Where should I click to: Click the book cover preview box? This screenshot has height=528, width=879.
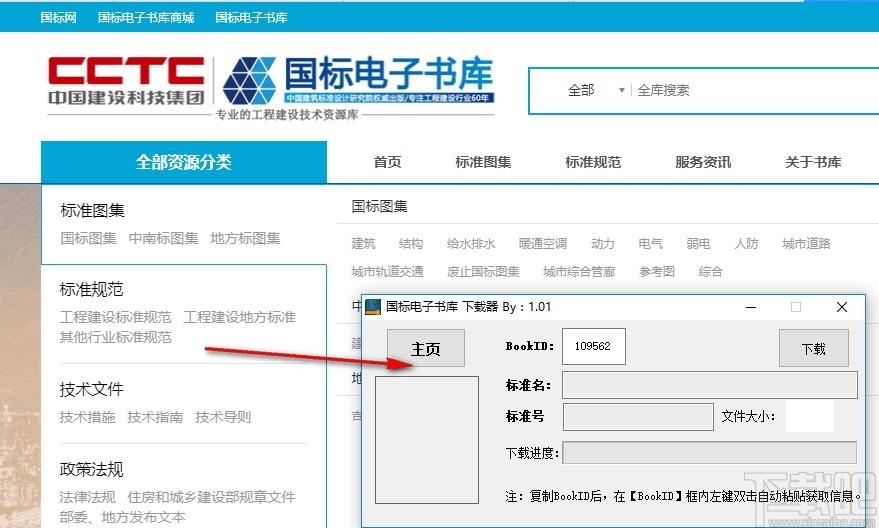[x=427, y=440]
